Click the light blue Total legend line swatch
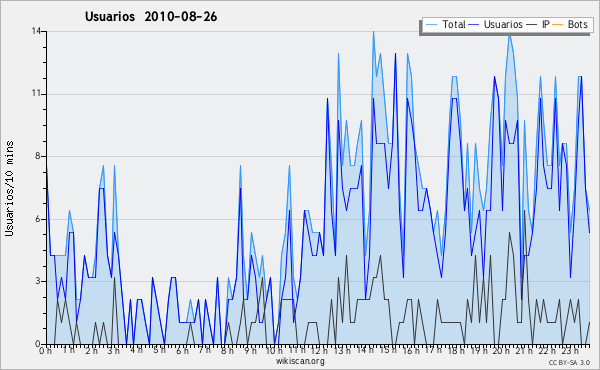The height and width of the screenshot is (370, 600). click(431, 25)
